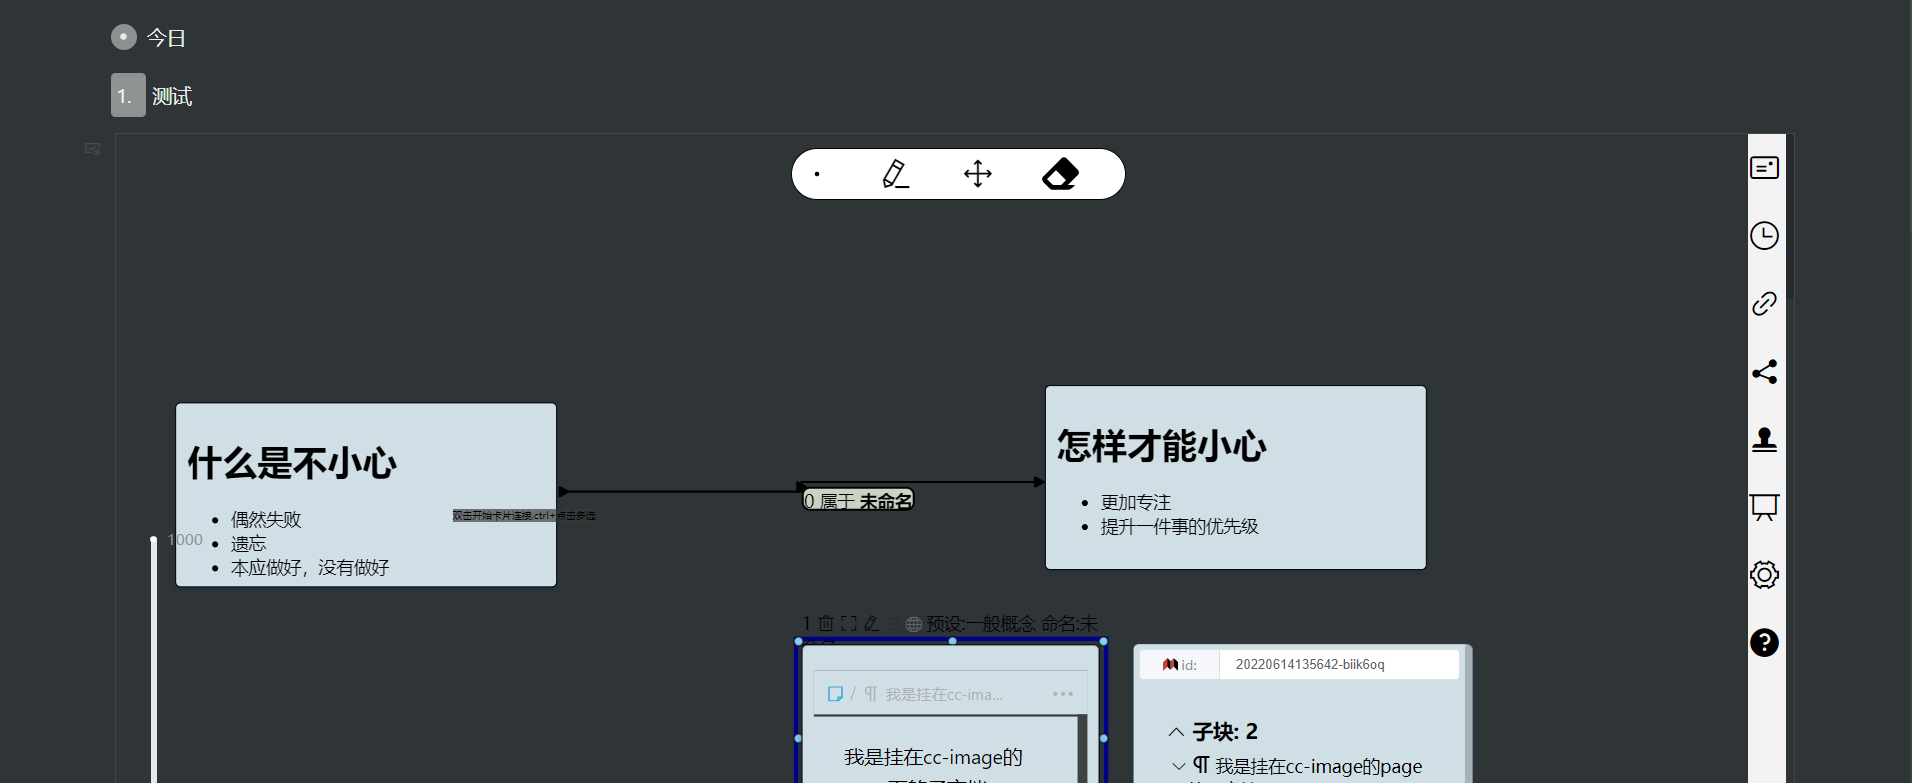Click the 提升一件事的优先级 bullet item
Viewport: 1912px width, 783px height.
tap(1180, 527)
